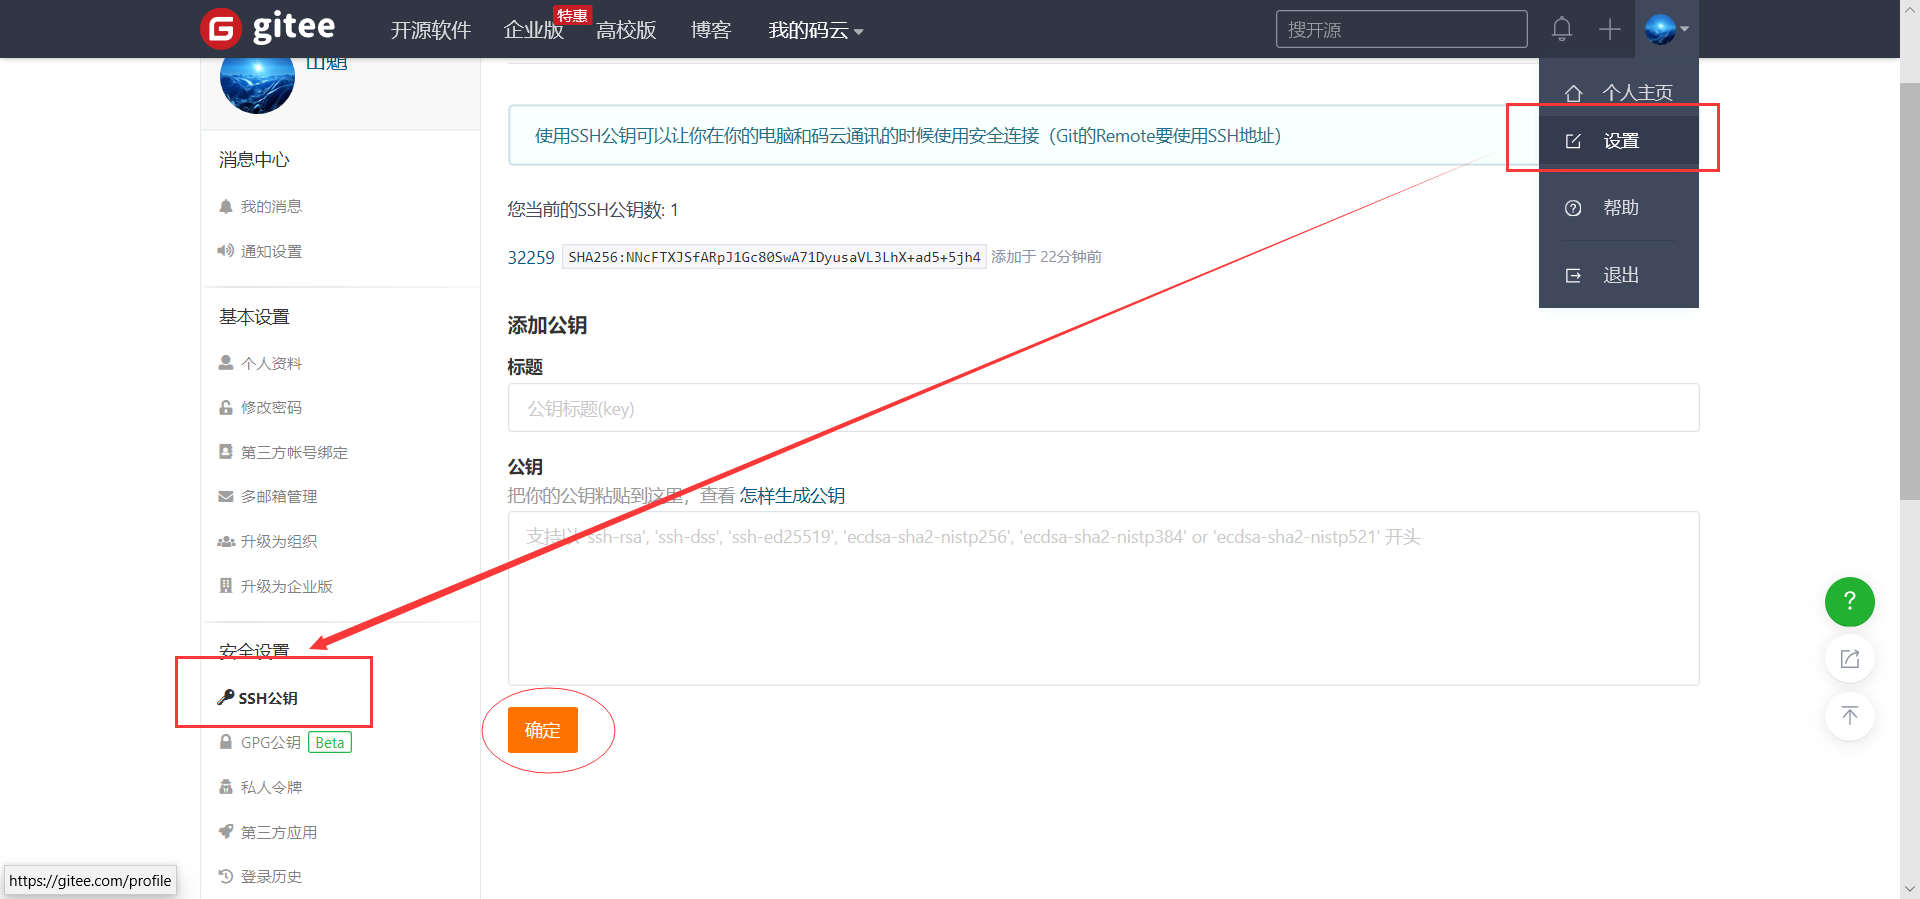Open the 企业版 nav item
This screenshot has width=1920, height=899.
click(x=533, y=30)
